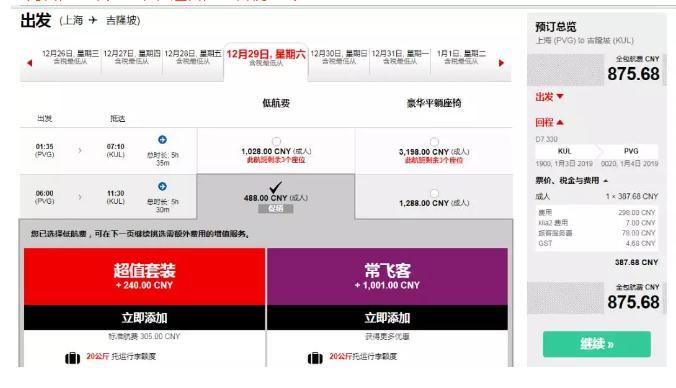Click the 促销 promo label
The image size is (676, 388).
click(x=275, y=209)
